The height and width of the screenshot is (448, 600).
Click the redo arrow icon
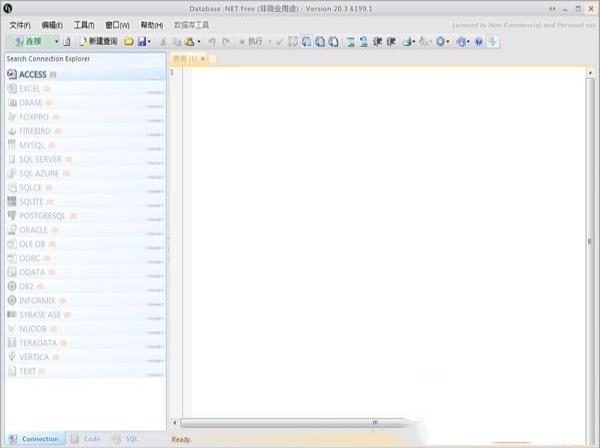226,41
